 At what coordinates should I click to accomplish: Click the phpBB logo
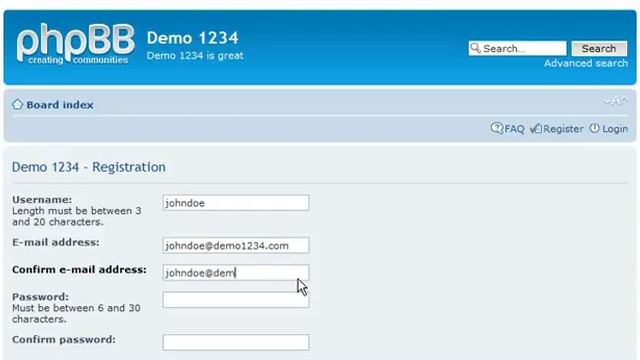tap(76, 44)
